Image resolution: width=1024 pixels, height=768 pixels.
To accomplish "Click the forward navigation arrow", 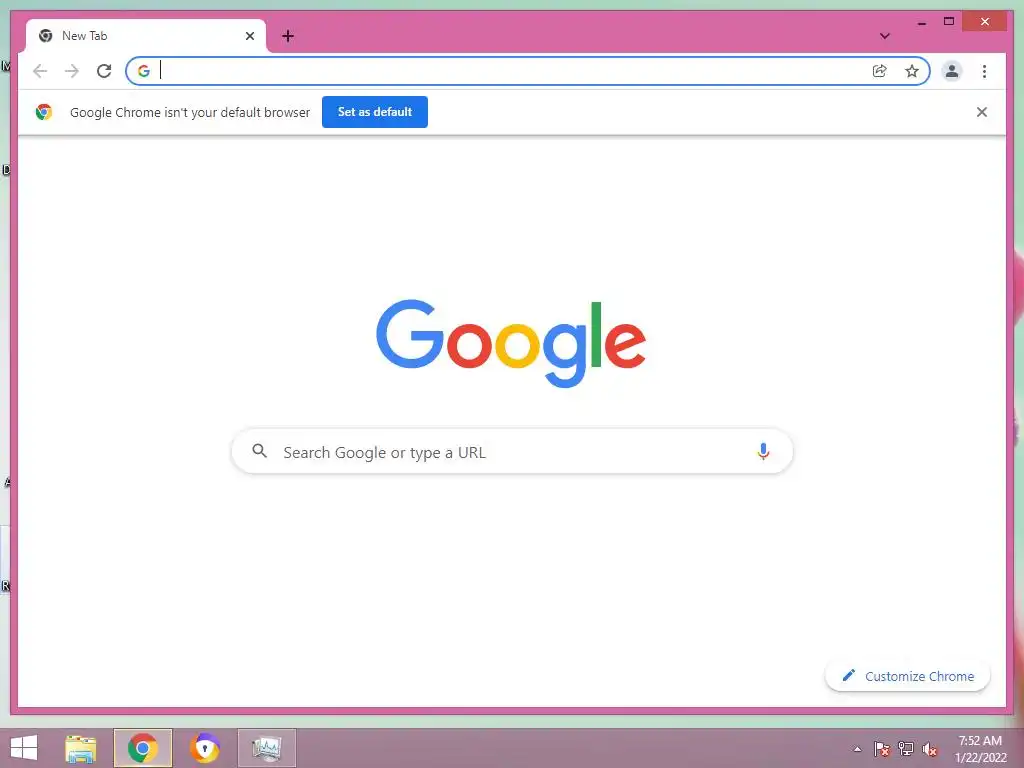I will tap(72, 71).
